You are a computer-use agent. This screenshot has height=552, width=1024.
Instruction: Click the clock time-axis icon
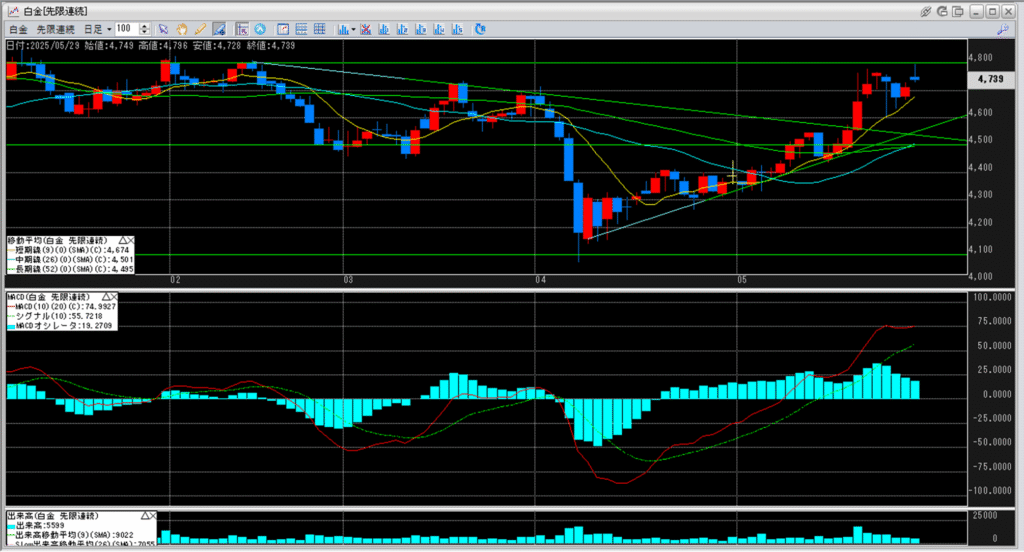(x=260, y=29)
